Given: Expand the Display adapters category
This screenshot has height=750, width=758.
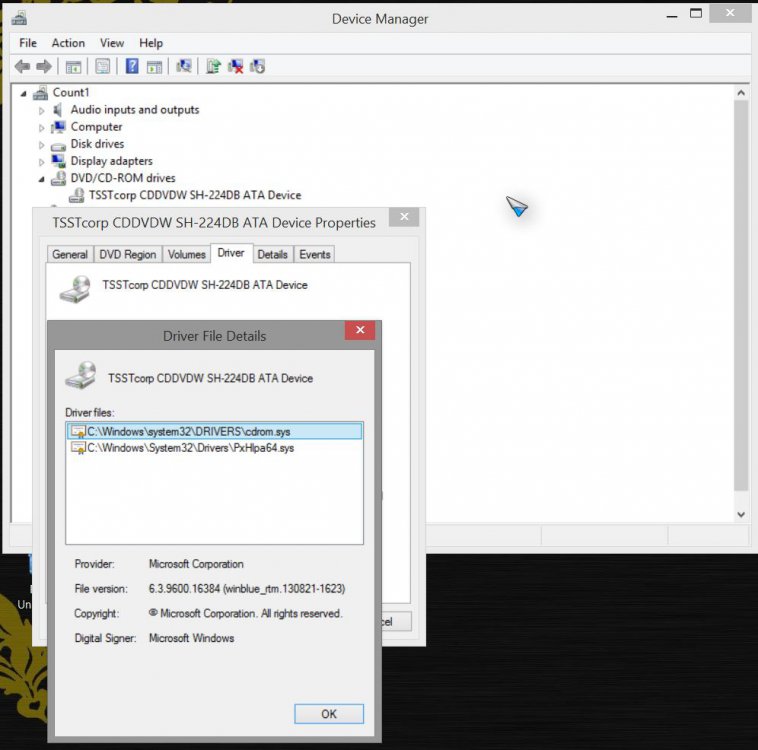Looking at the screenshot, I should 42,162.
